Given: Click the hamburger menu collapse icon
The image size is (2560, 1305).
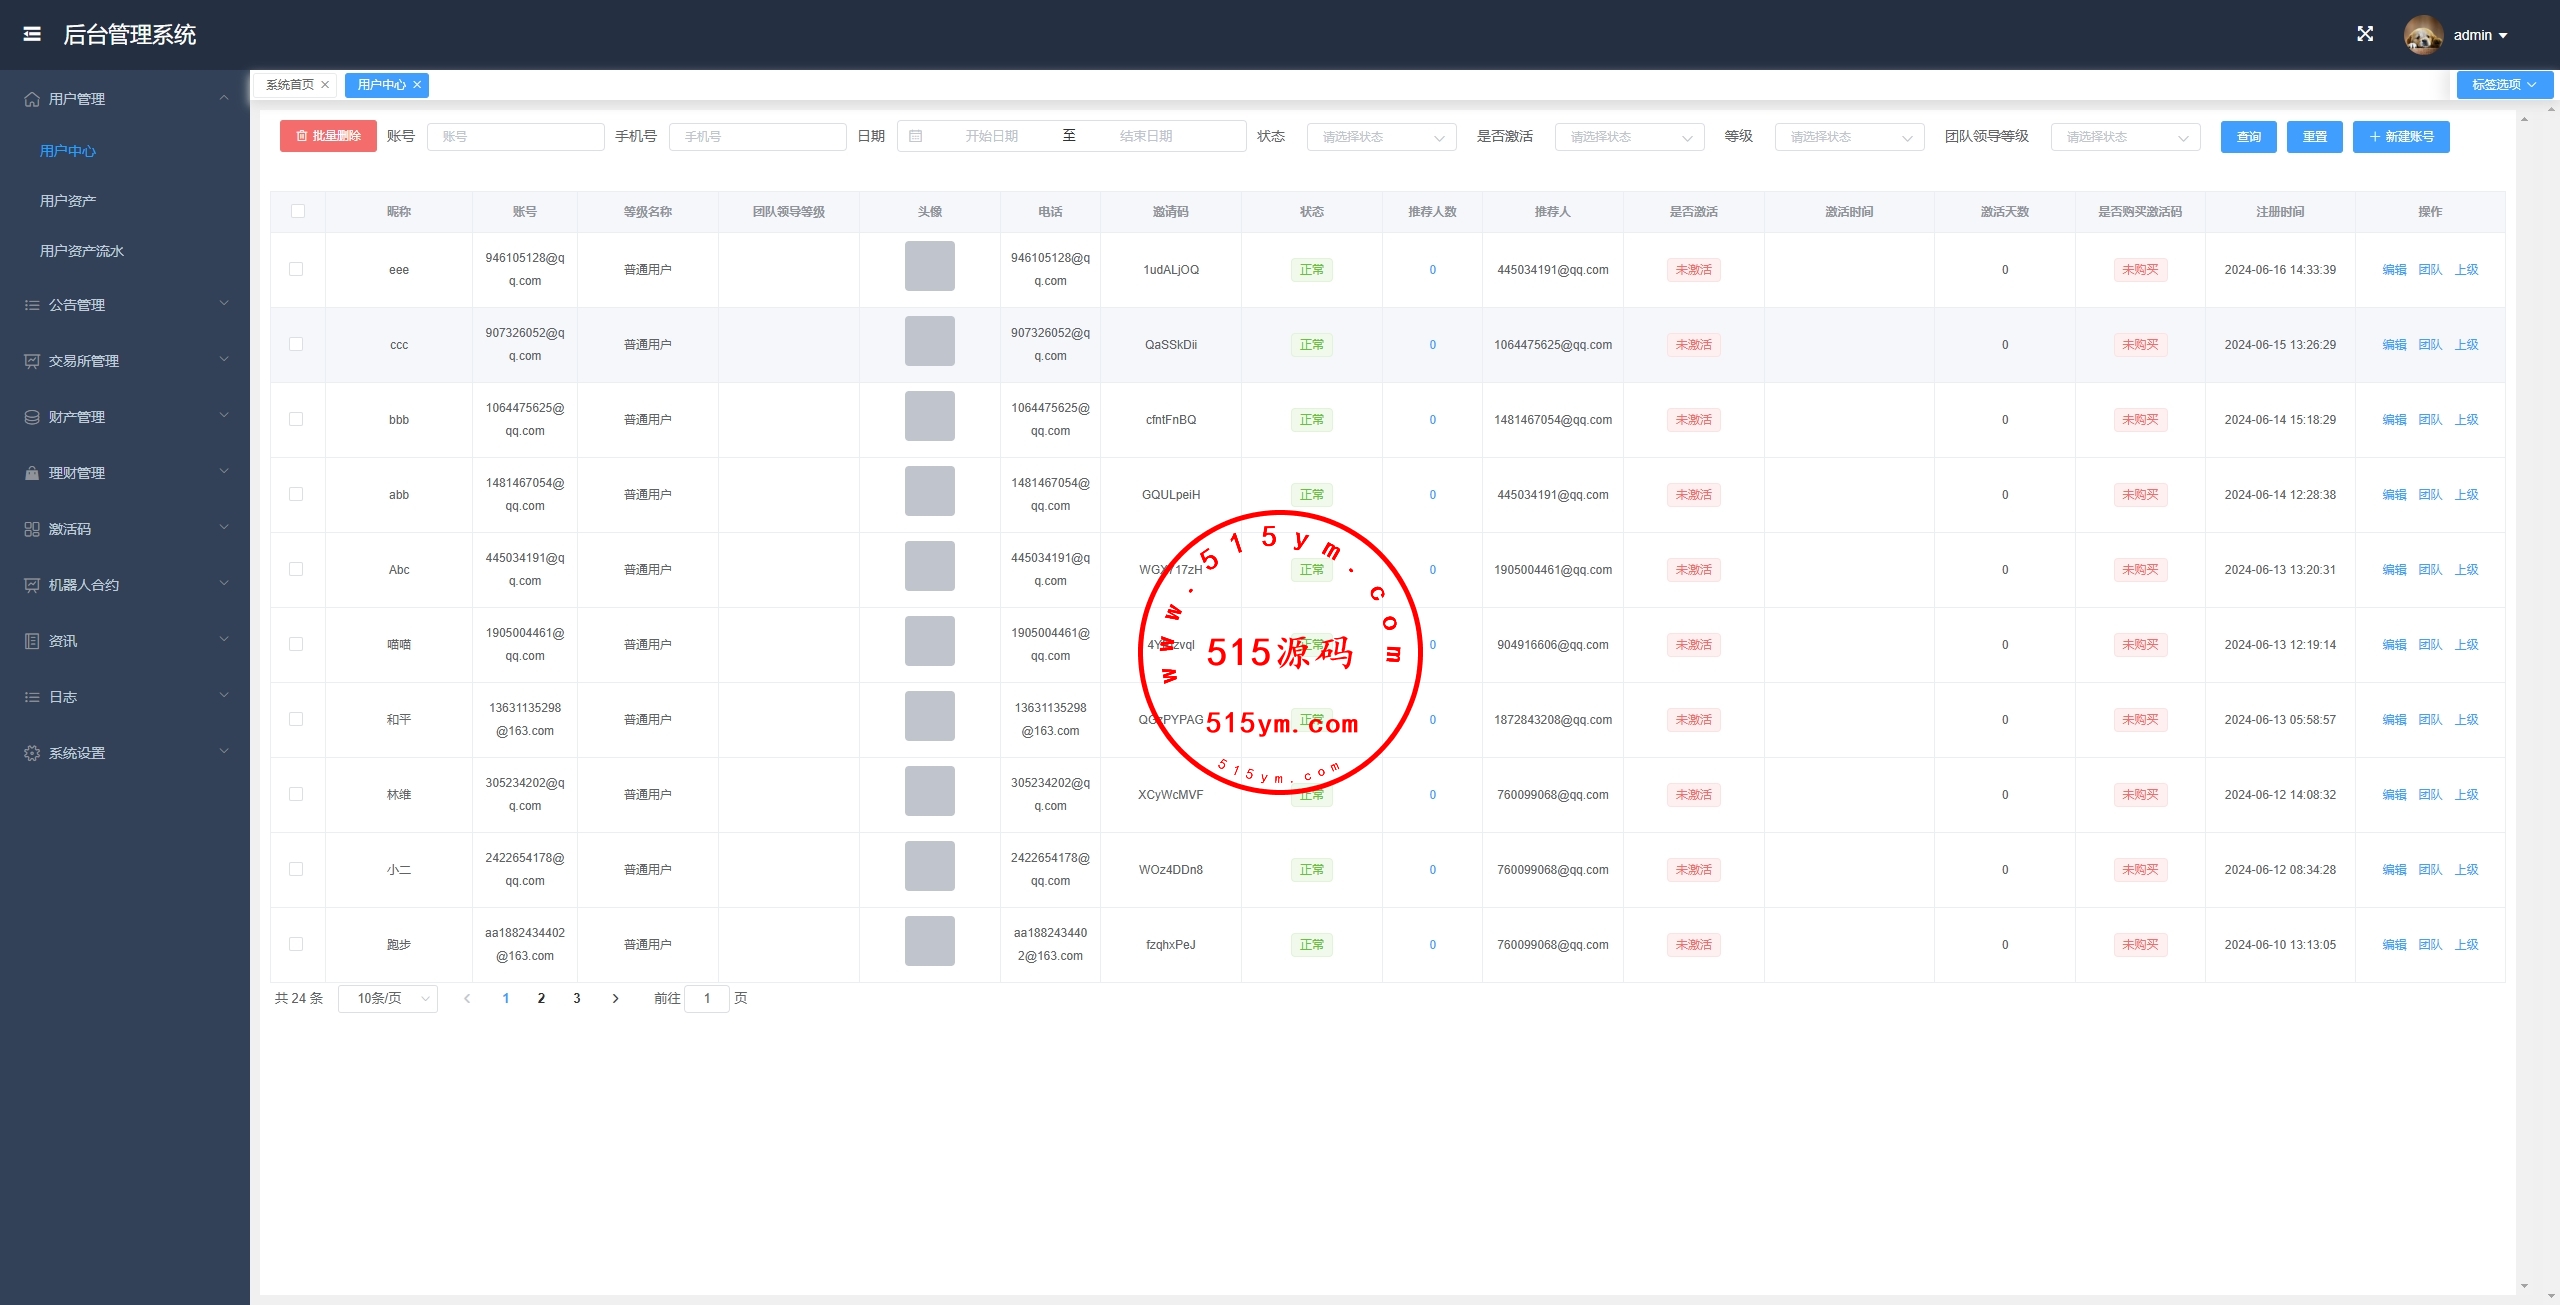Looking at the screenshot, I should click(32, 34).
